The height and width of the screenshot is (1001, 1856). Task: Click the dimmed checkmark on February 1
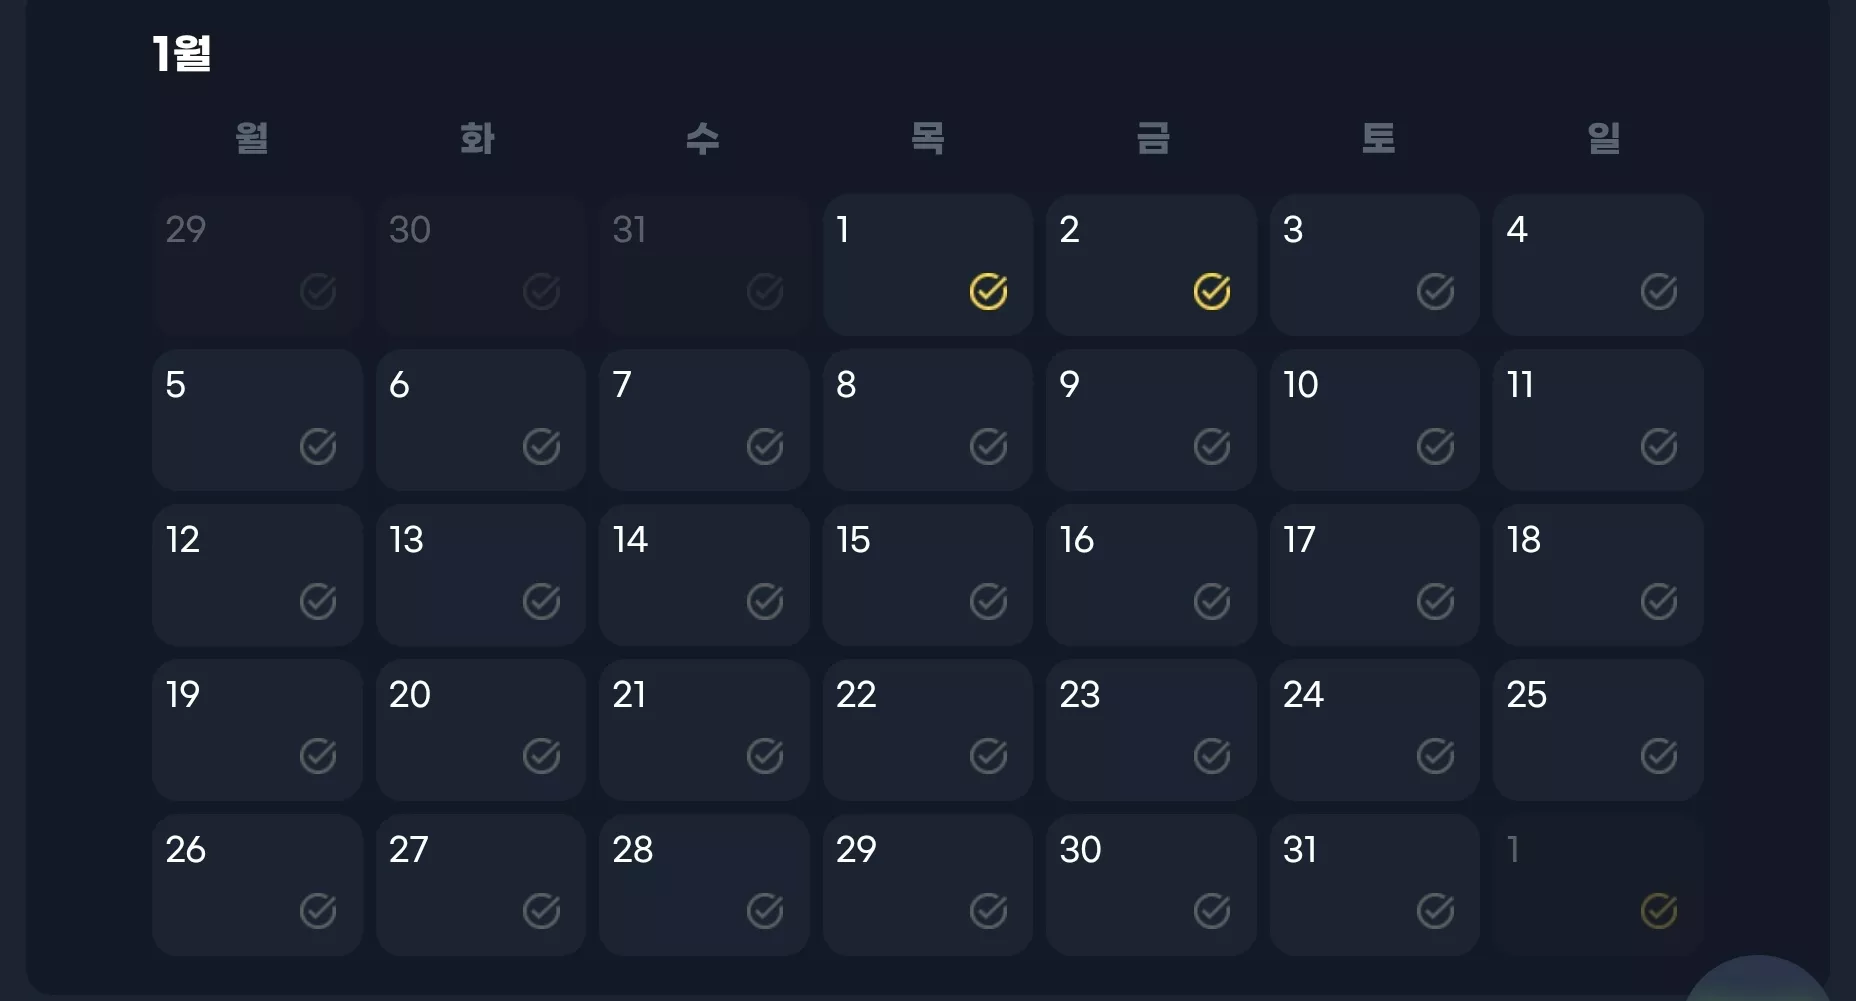click(x=1659, y=912)
